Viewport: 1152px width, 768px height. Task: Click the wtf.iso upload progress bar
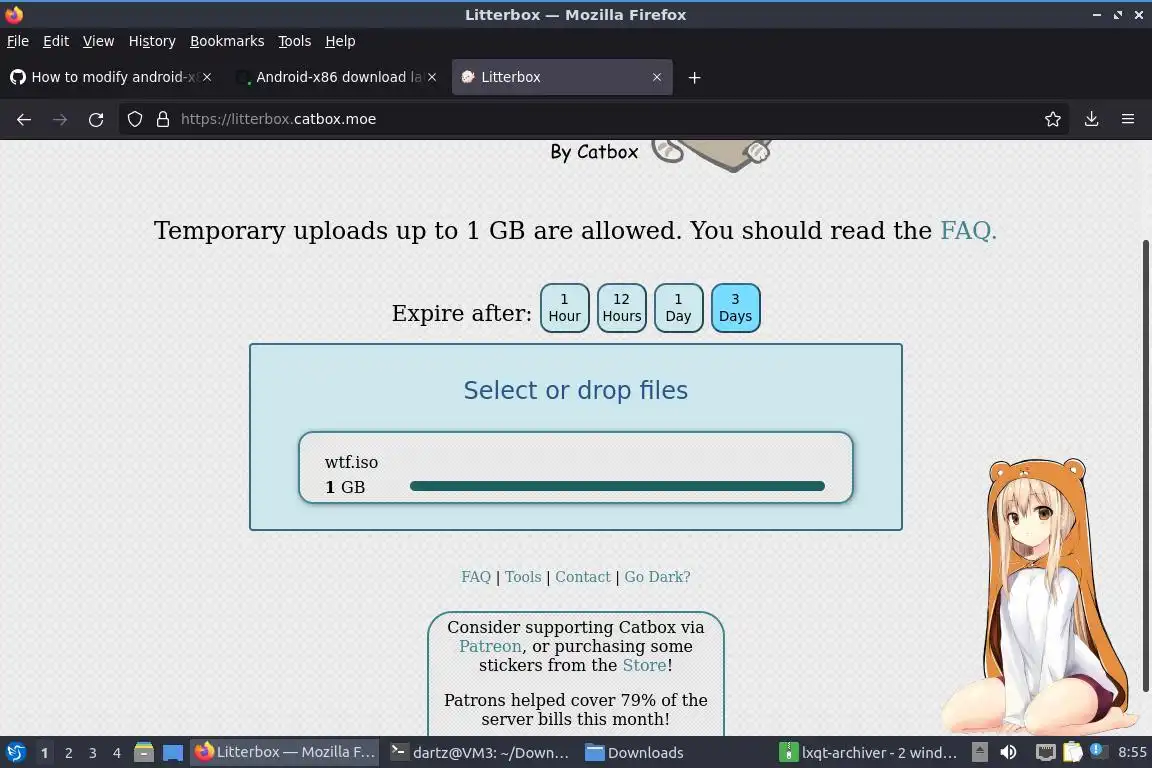617,486
